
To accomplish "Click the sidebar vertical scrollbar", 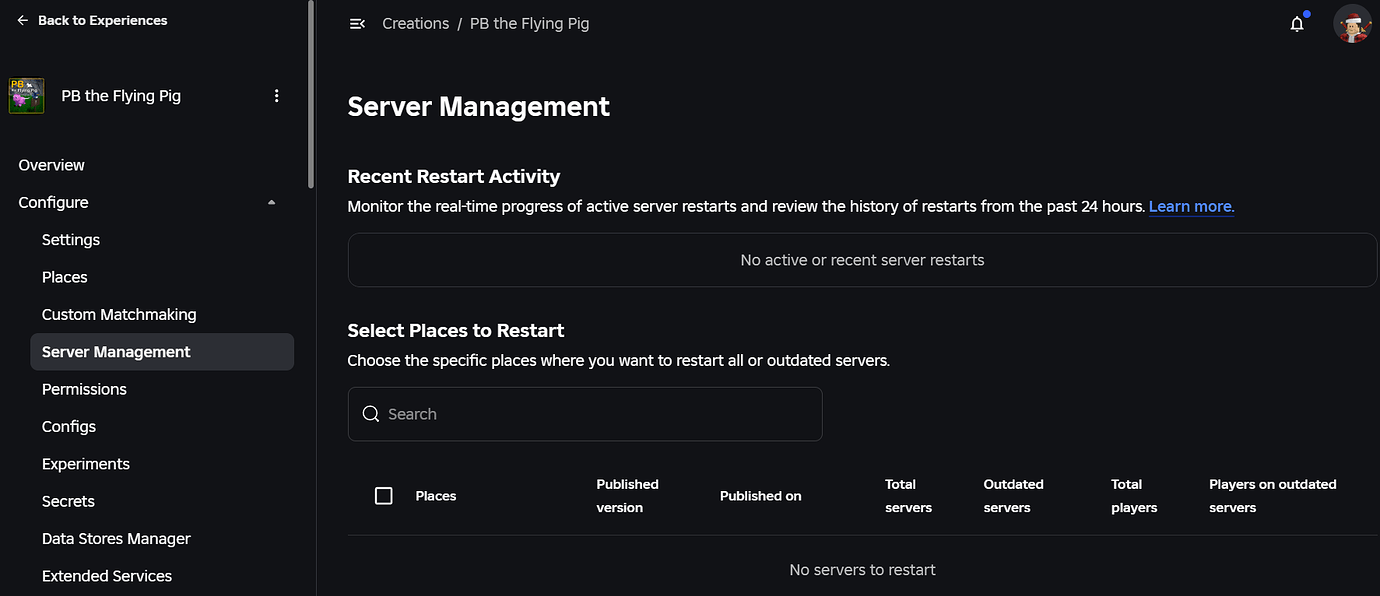I will click(312, 95).
